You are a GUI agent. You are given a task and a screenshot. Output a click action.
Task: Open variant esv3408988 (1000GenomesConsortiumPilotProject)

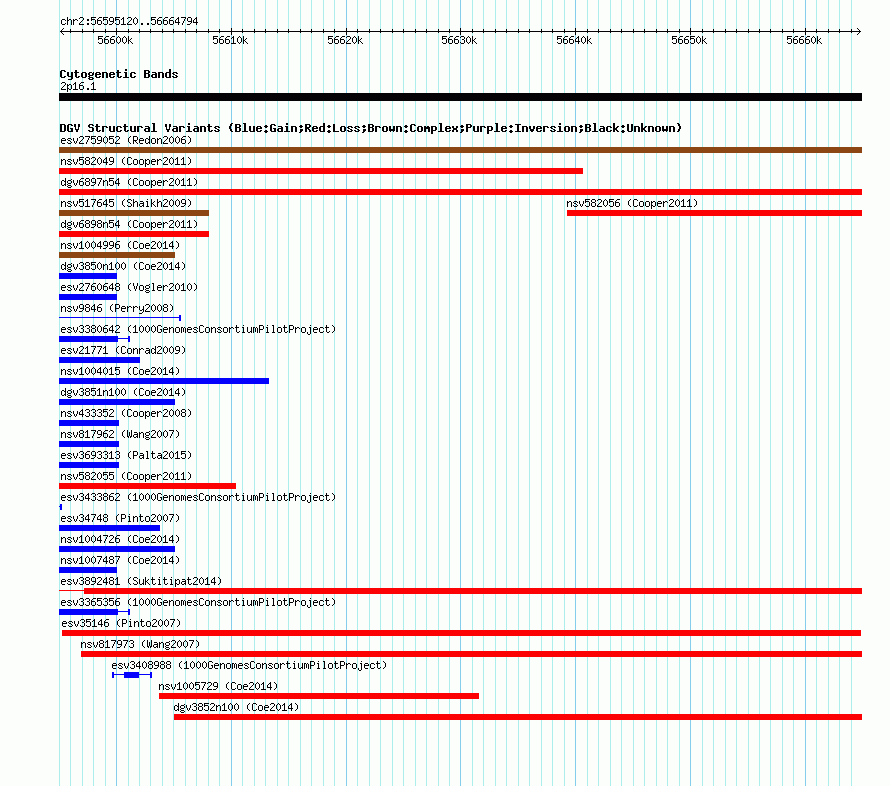pyautogui.click(x=249, y=665)
